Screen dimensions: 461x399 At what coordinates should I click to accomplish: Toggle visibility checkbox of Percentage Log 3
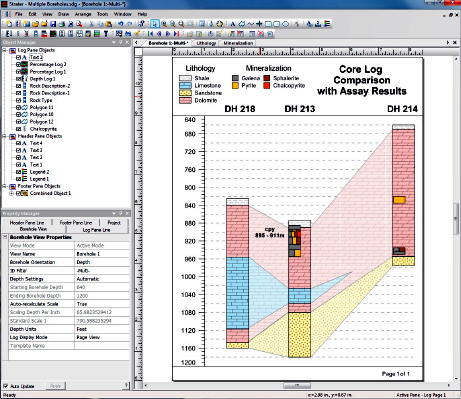(18, 64)
